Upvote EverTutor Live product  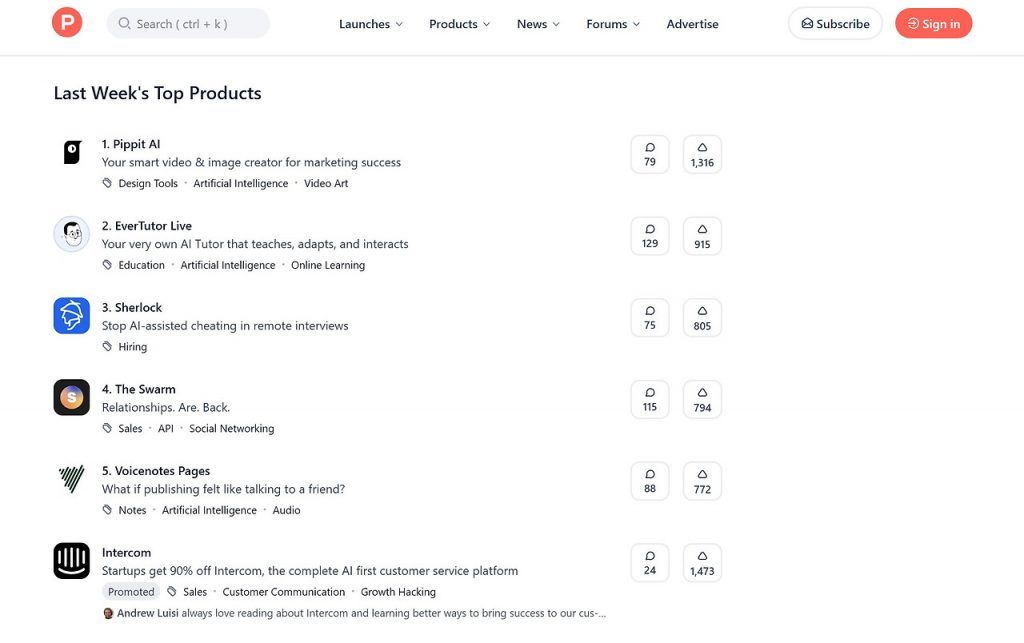(x=702, y=236)
